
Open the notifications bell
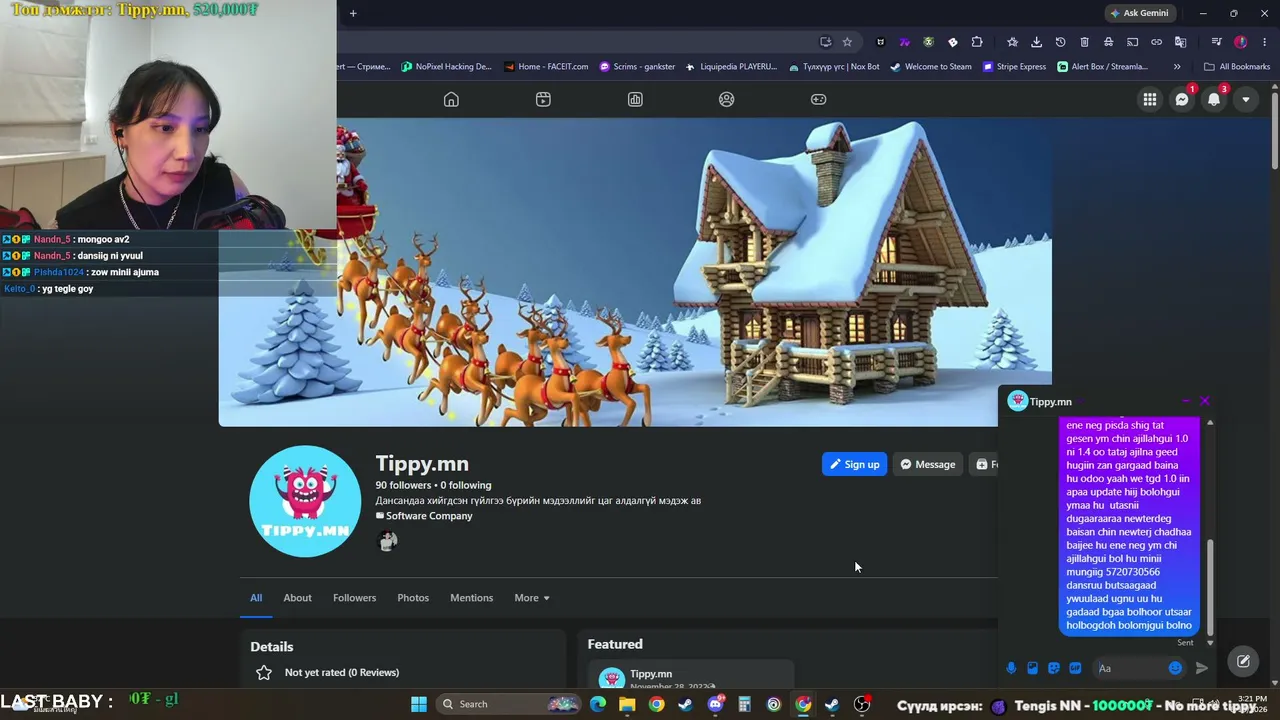(x=1214, y=99)
